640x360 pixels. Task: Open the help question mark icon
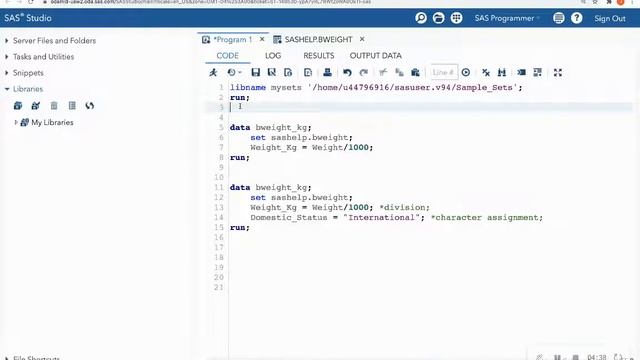coord(577,18)
